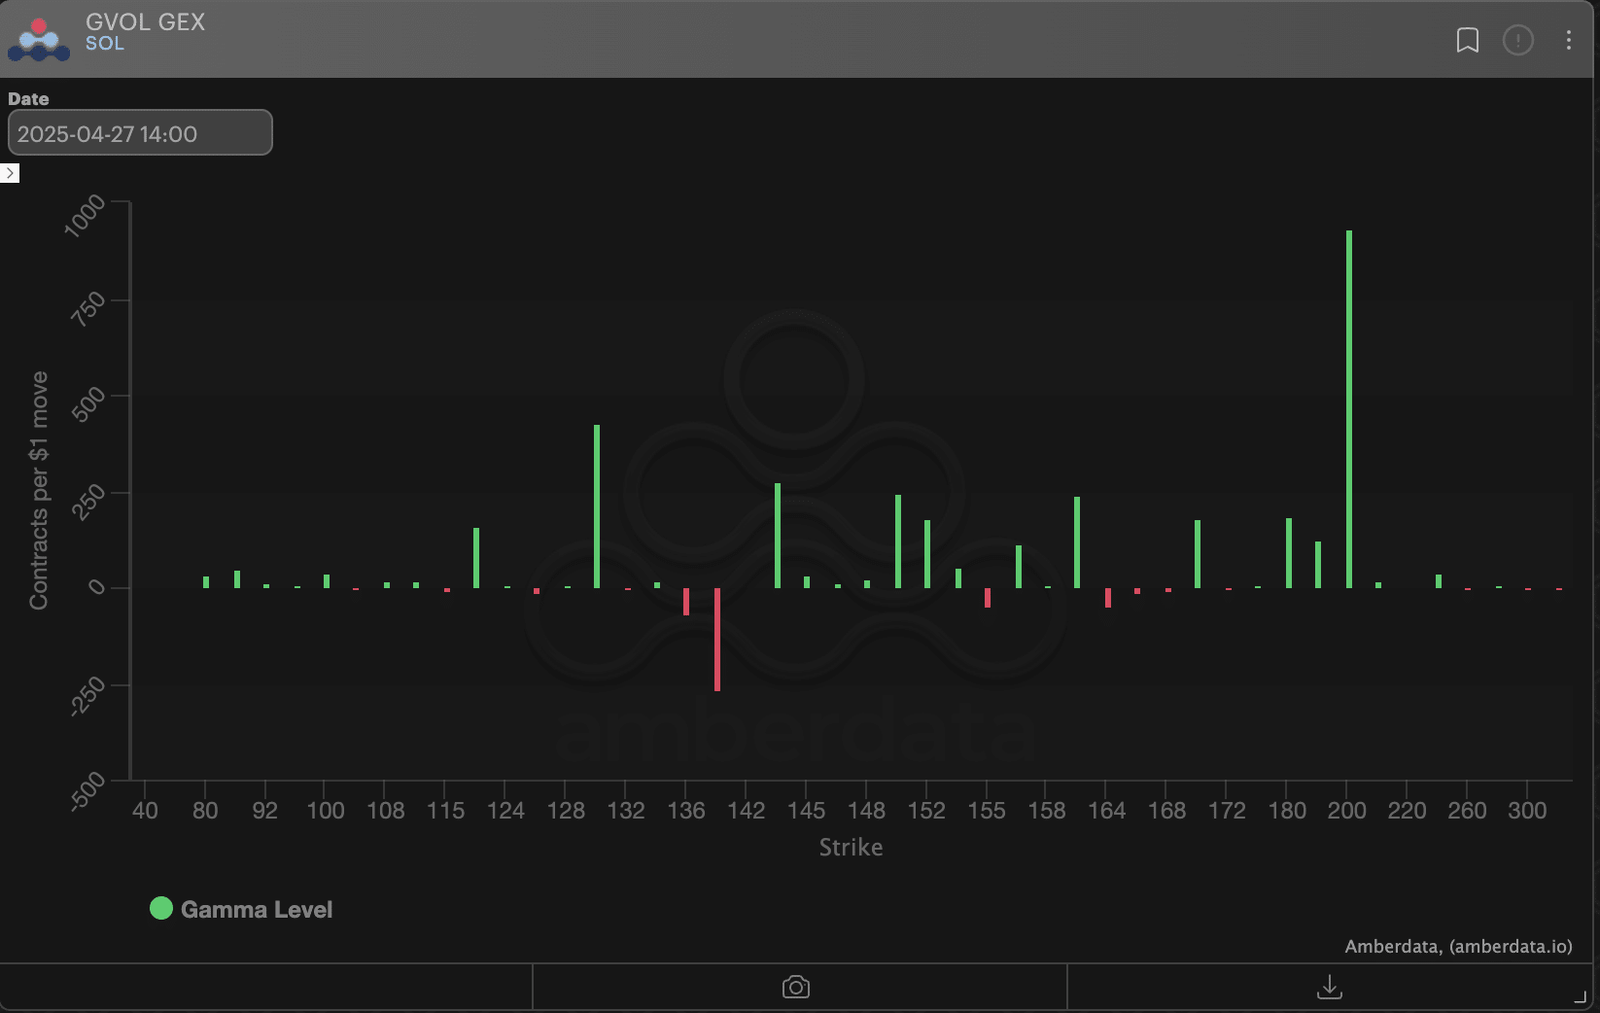
Task: Click the green bar near strike 164
Action: click(1077, 542)
